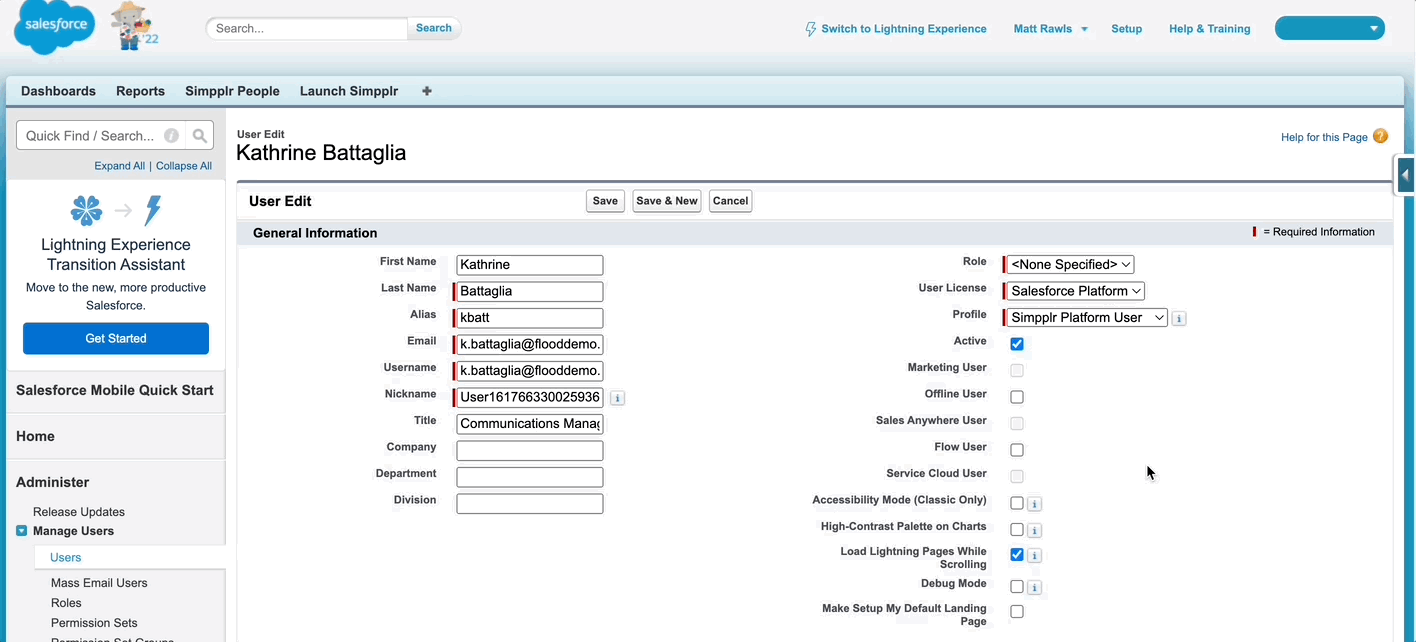This screenshot has height=642, width=1416.
Task: Collapse the Manage Users section
Action: 22,531
